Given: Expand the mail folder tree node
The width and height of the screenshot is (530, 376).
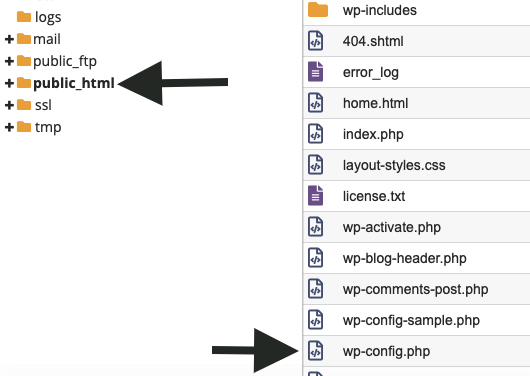Looking at the screenshot, I should click(x=9, y=39).
